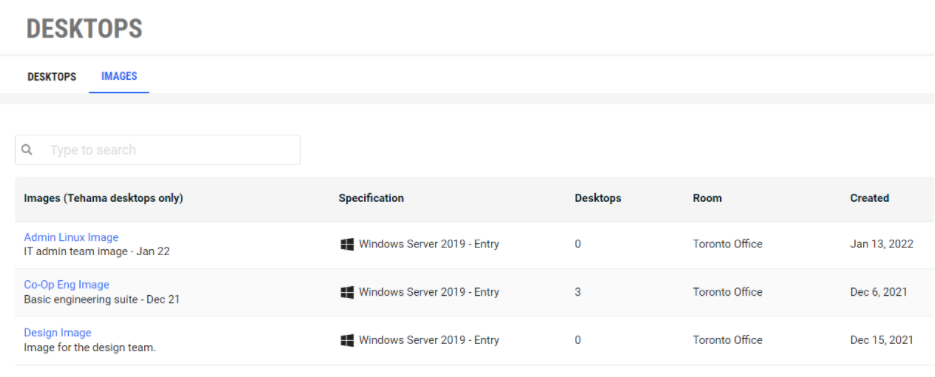Screen dimensions: 935x377
Task: Switch to the Desktops tab
Action: pos(52,77)
